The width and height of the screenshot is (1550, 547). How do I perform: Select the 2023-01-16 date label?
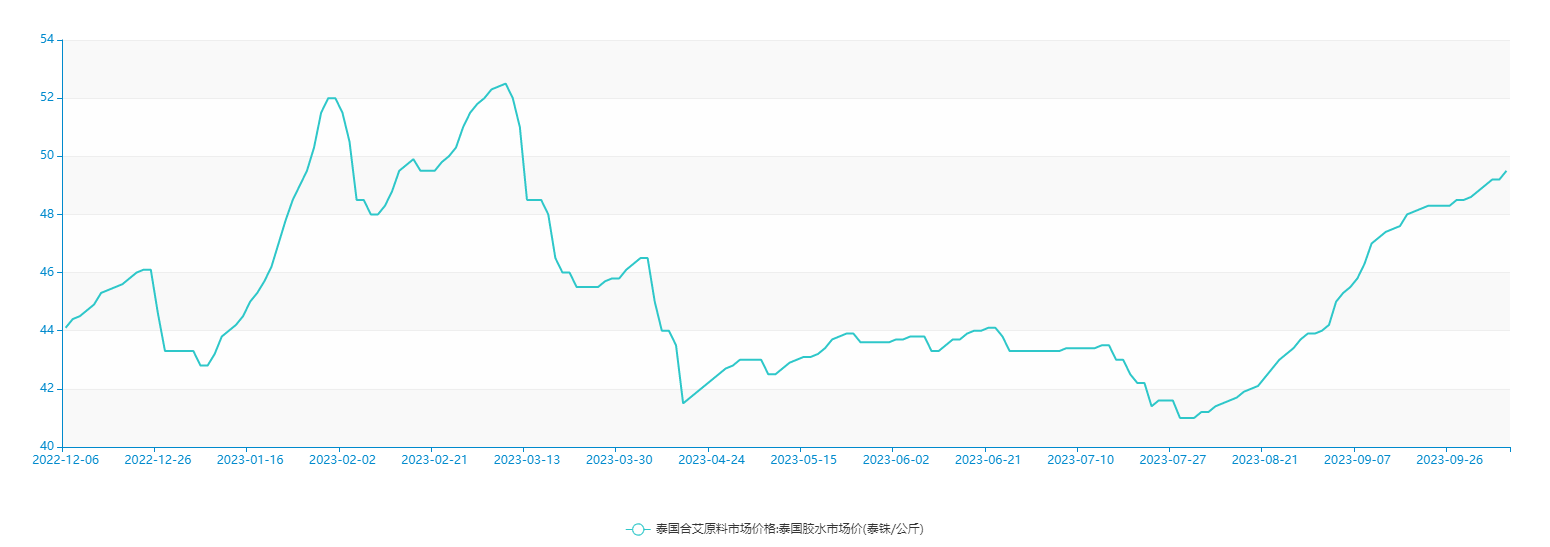[x=250, y=460]
